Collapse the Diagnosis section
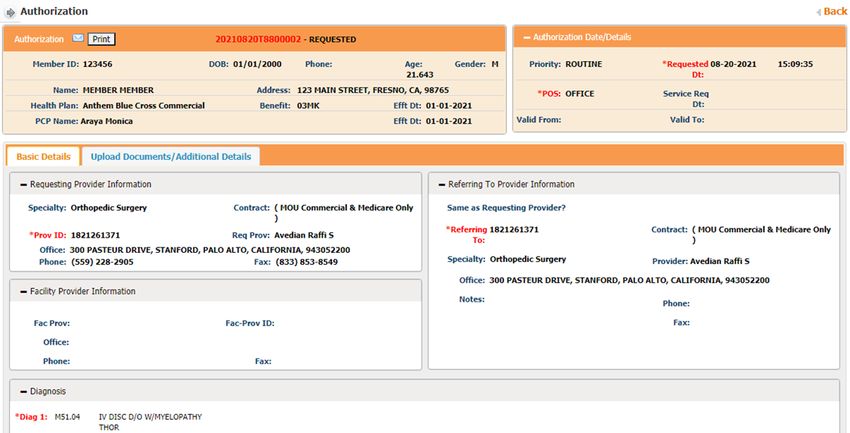Viewport: 850px width, 433px height. click(22, 391)
